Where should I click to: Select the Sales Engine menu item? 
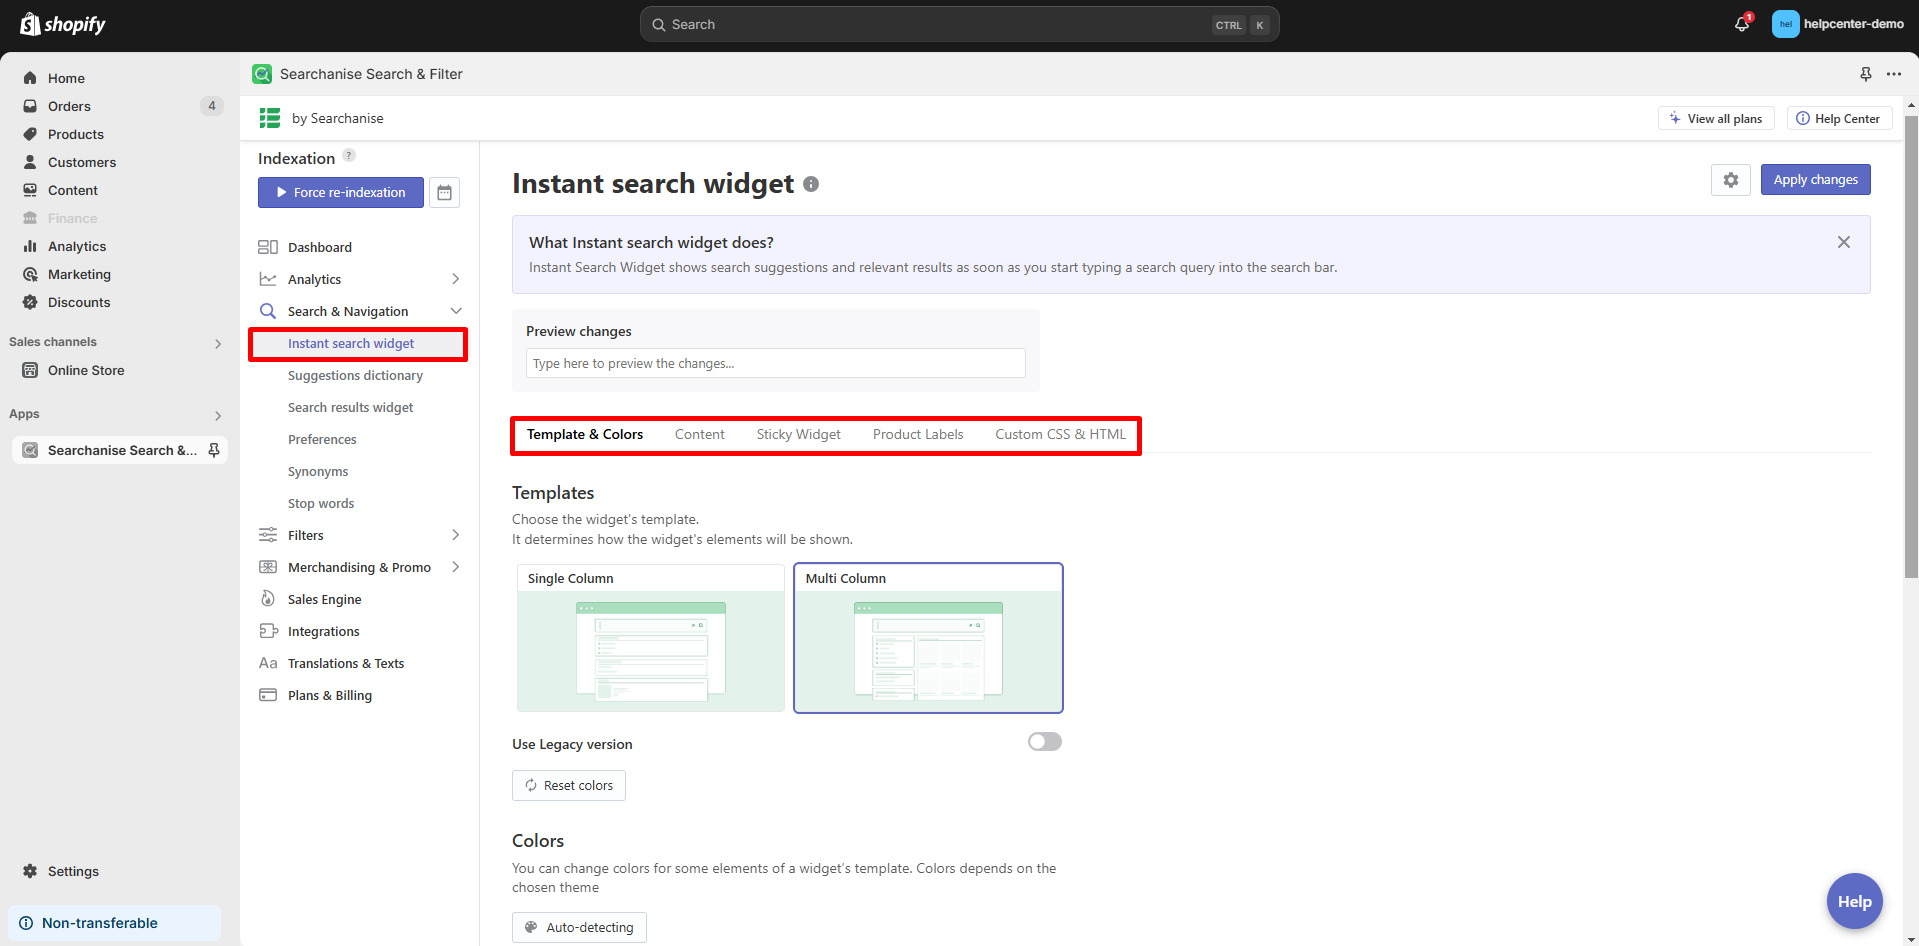(322, 599)
